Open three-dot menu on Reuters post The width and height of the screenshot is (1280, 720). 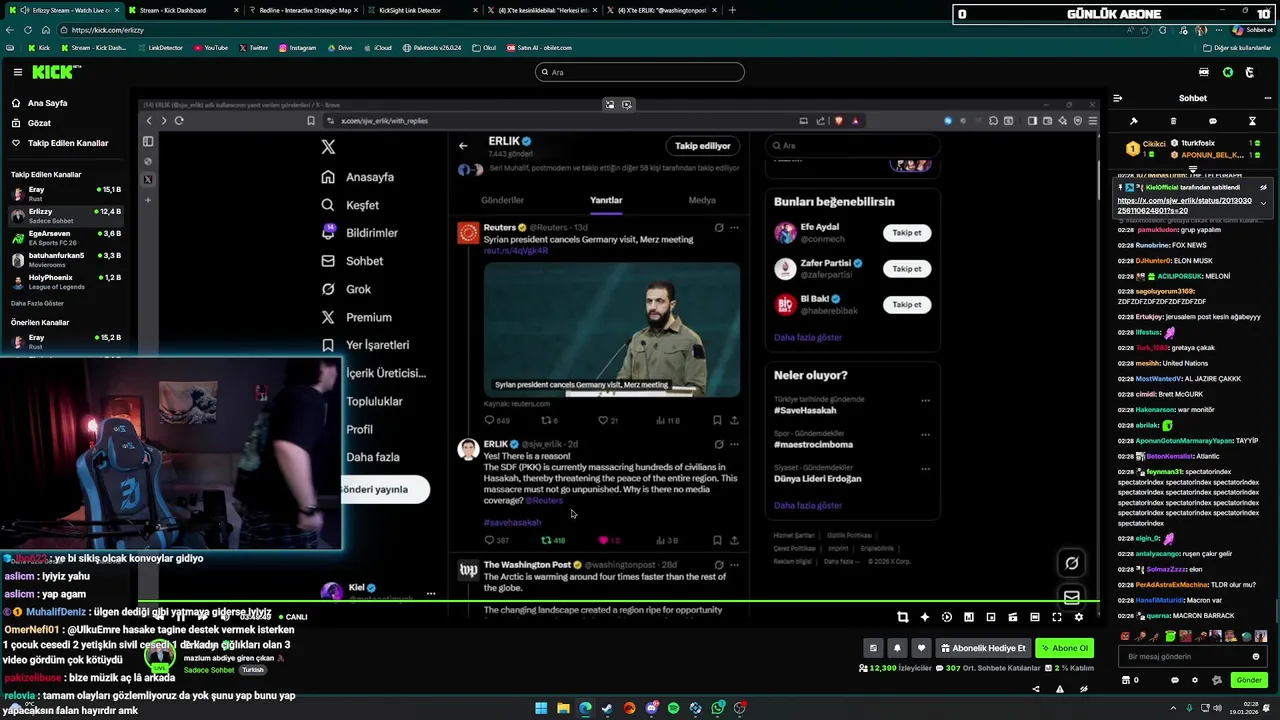pos(734,228)
